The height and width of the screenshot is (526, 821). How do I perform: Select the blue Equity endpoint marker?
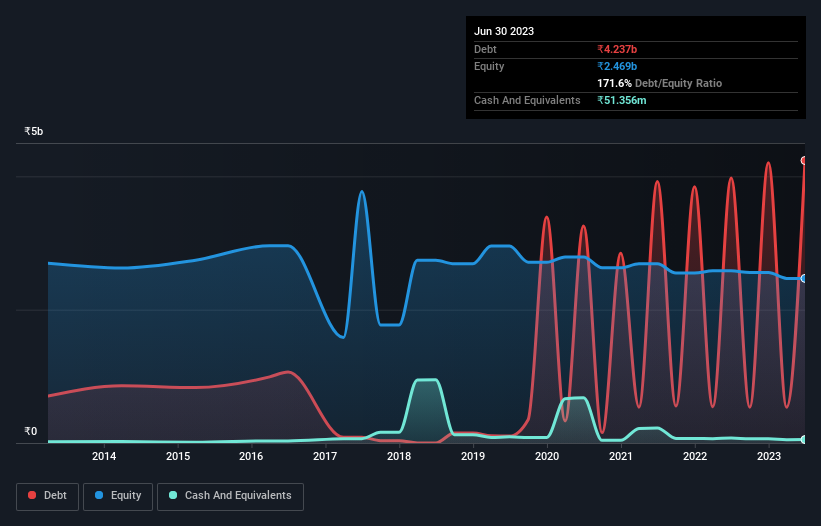click(x=804, y=278)
